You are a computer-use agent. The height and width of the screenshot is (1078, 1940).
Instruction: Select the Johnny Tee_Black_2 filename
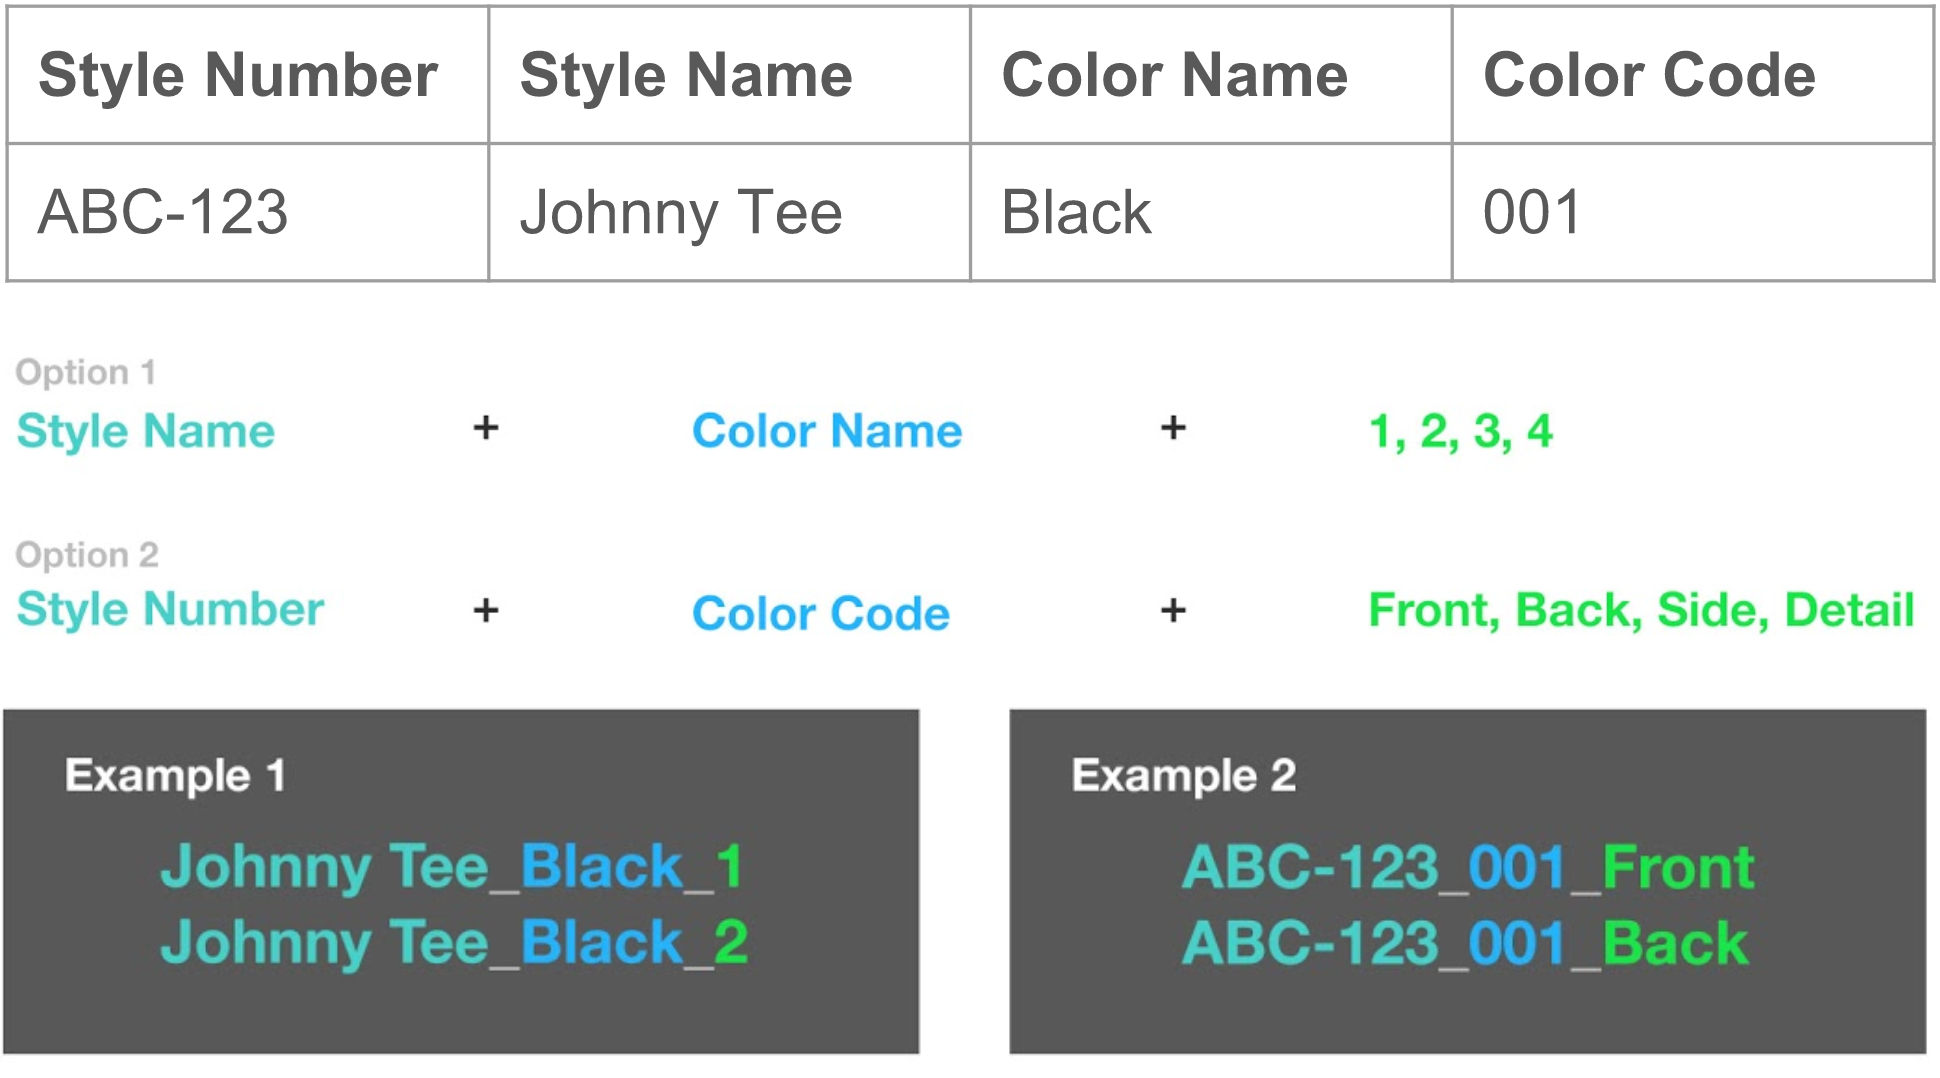point(454,942)
